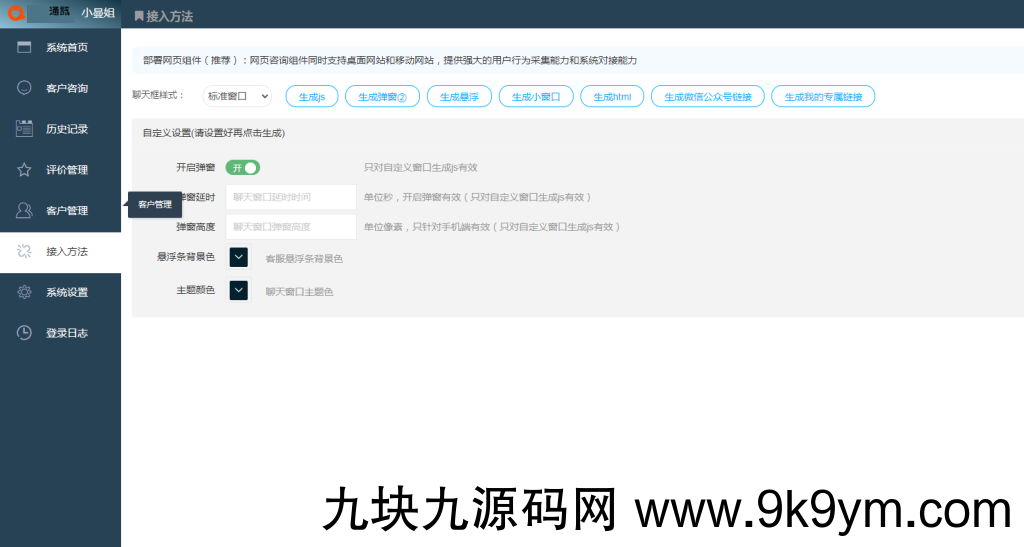The height and width of the screenshot is (547, 1024).
Task: Open 历史记录 menu entry
Action: [60, 129]
